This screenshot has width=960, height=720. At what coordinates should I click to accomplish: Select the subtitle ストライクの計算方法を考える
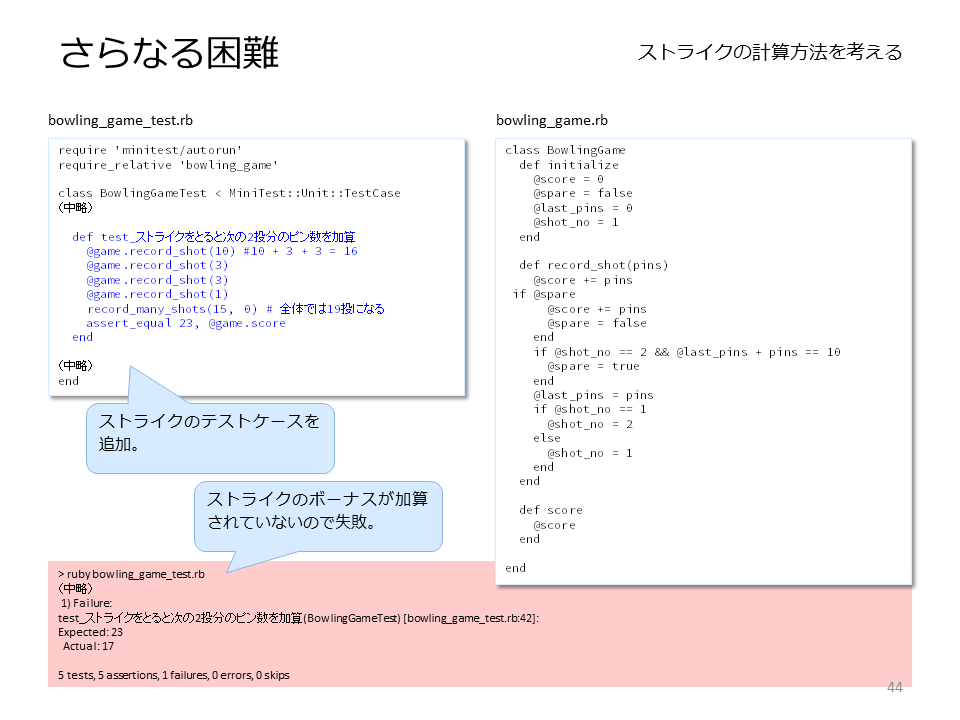point(770,52)
